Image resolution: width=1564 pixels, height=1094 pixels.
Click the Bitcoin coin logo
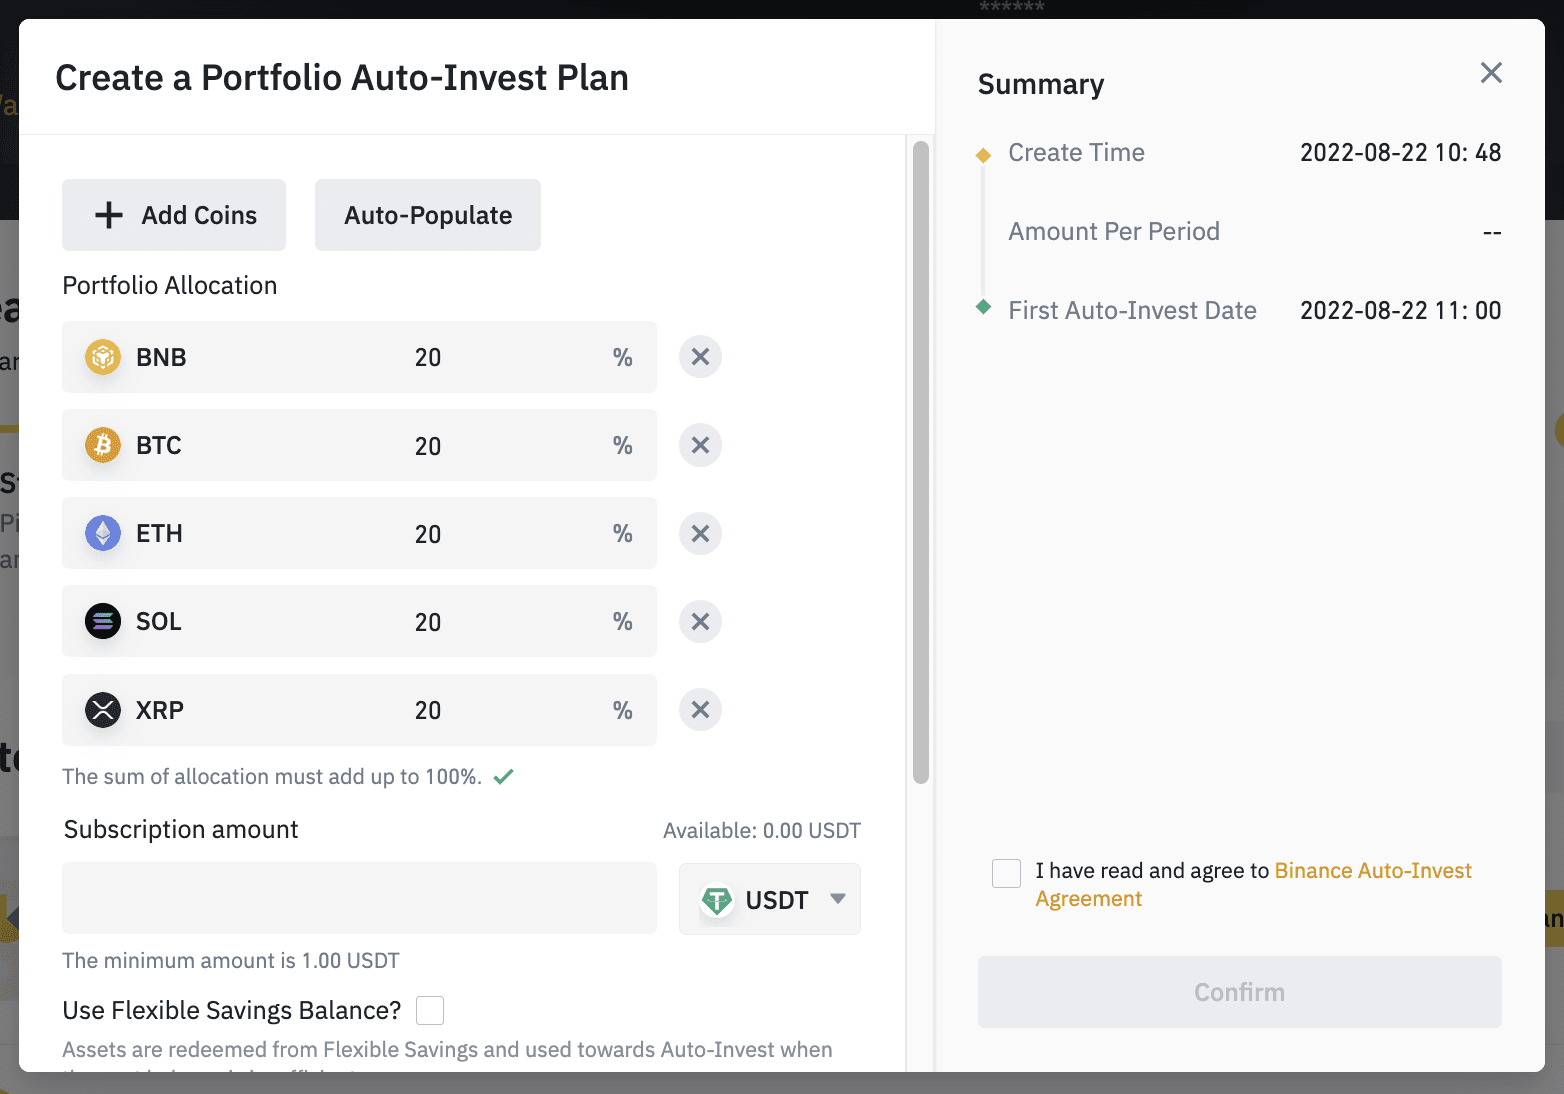point(103,445)
